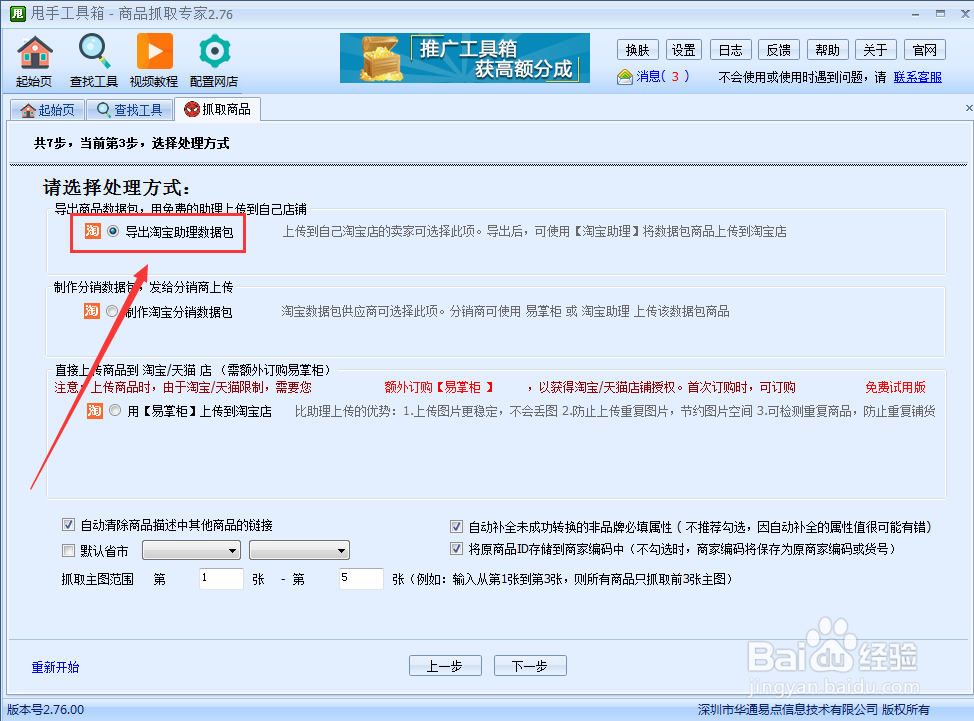Click the Taobao icon beside 用【易掌柜】上传到淘宝店
The image size is (974, 721).
94,410
